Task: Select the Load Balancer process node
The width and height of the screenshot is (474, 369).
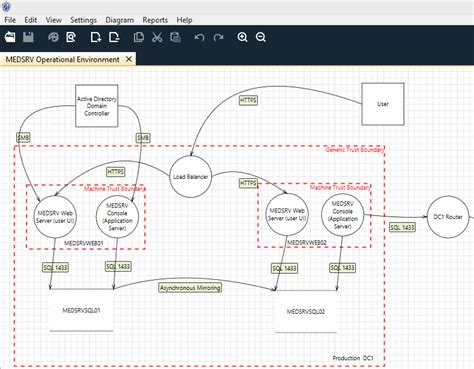Action: click(190, 177)
